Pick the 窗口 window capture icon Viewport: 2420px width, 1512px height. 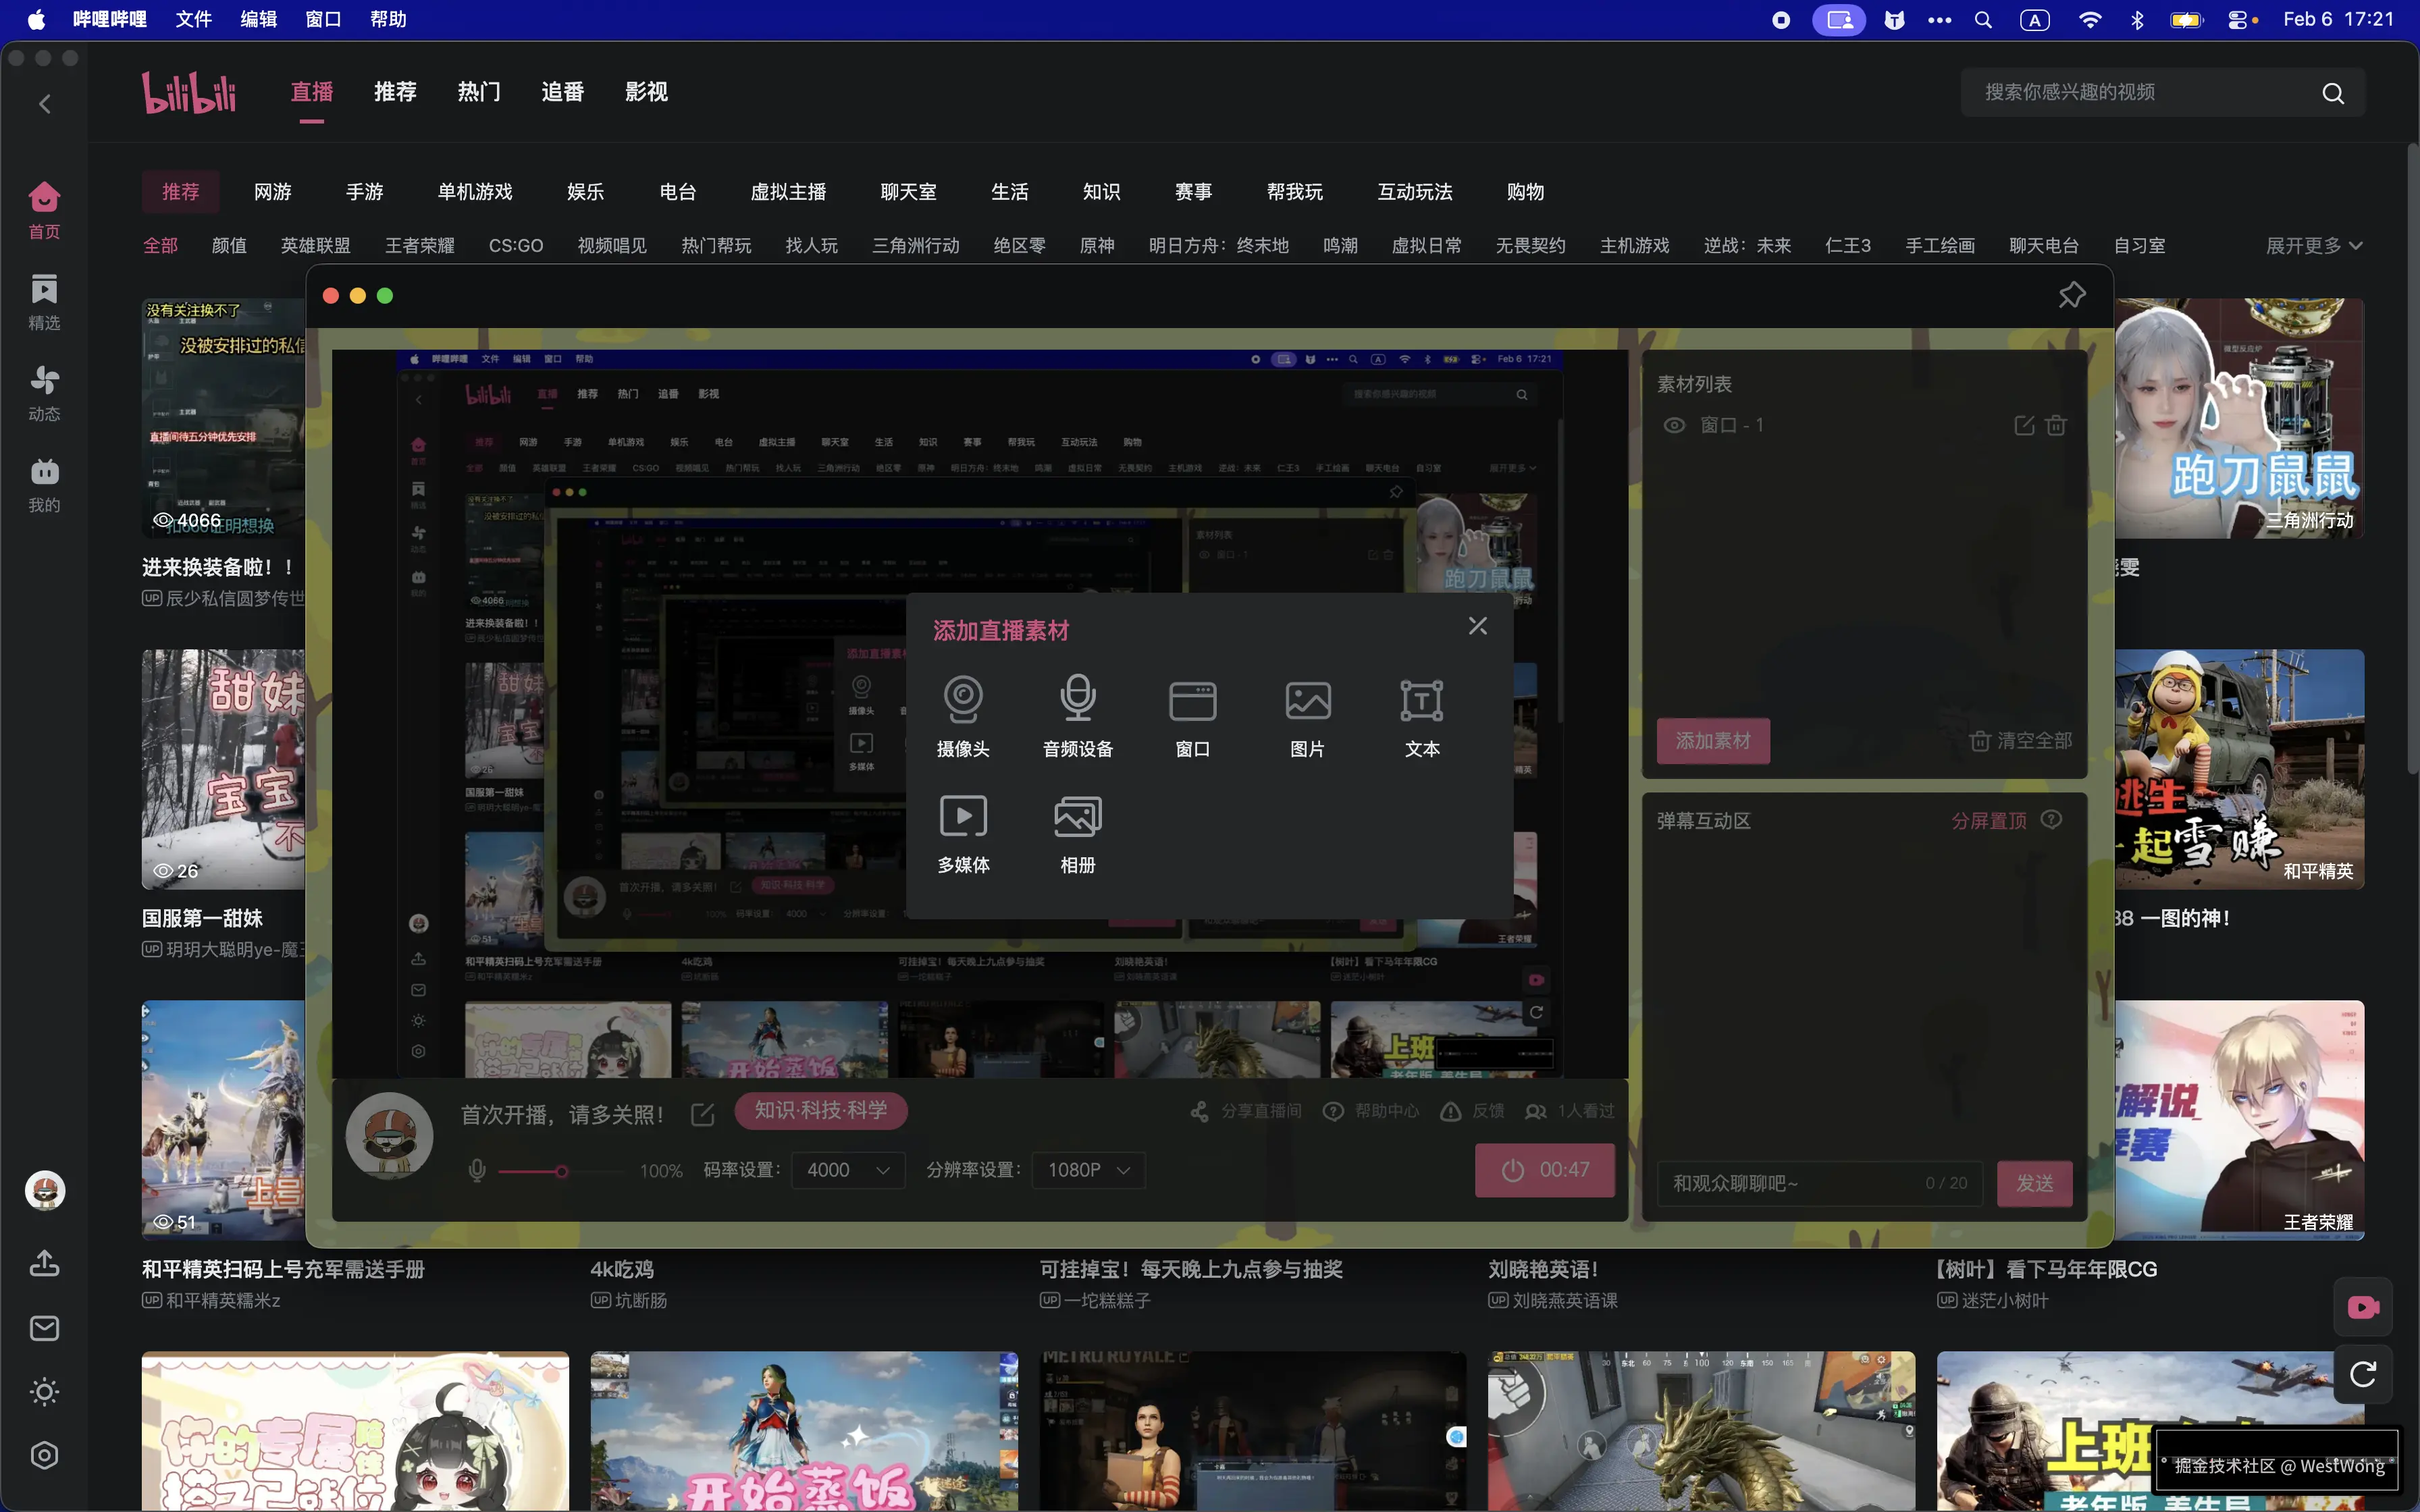[1192, 700]
